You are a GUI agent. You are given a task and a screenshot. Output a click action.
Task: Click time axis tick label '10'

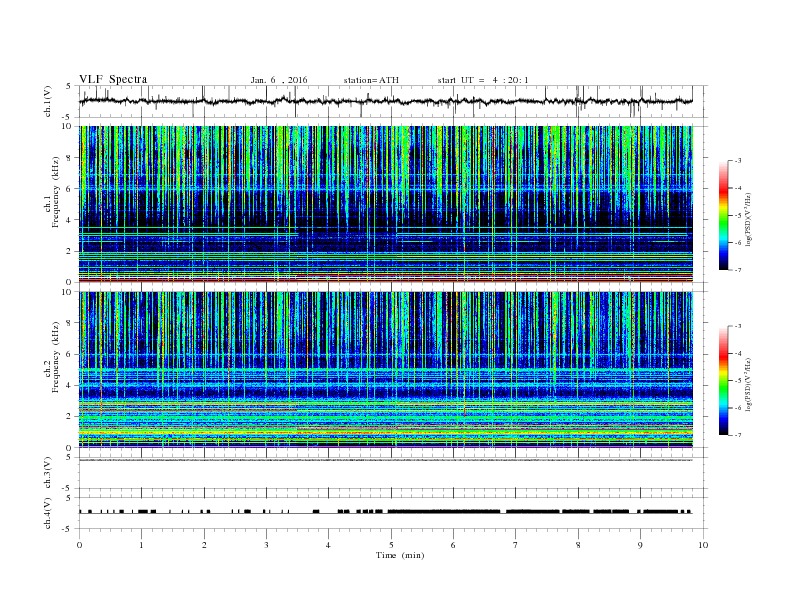pyautogui.click(x=703, y=545)
